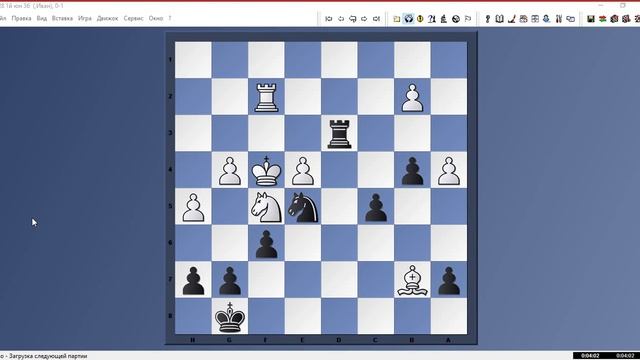Open the Вставка menu
The width and height of the screenshot is (640, 360).
pyautogui.click(x=62, y=18)
